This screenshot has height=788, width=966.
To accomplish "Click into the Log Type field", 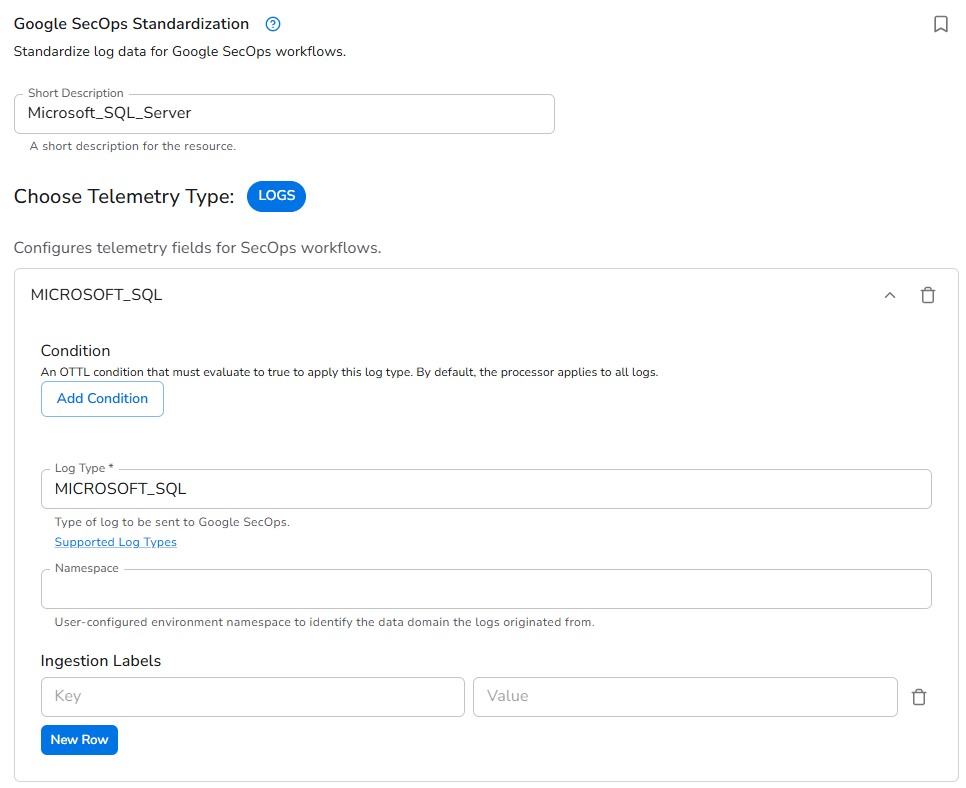I will [x=486, y=489].
